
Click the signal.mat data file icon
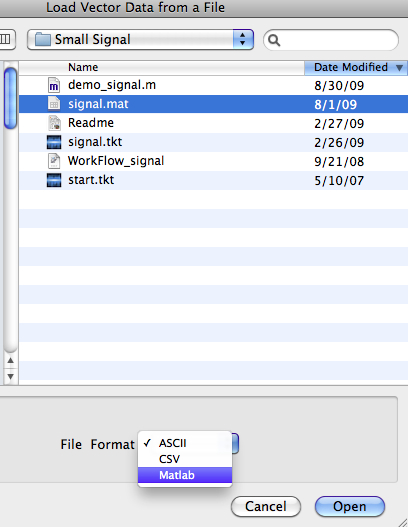pyautogui.click(x=54, y=104)
